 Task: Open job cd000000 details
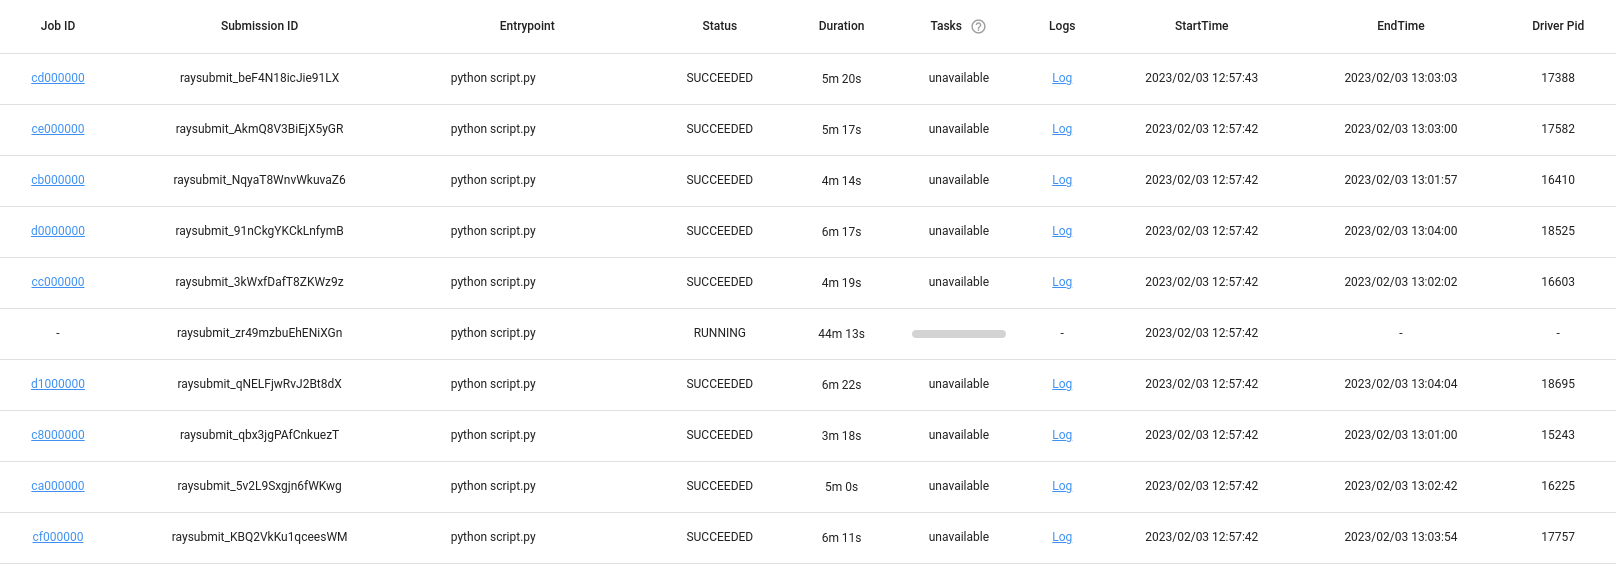pos(58,78)
